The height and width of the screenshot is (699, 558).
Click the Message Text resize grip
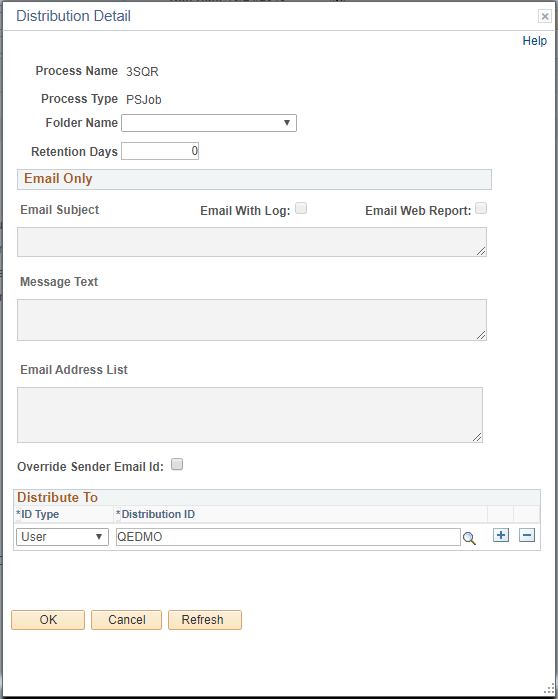point(481,335)
